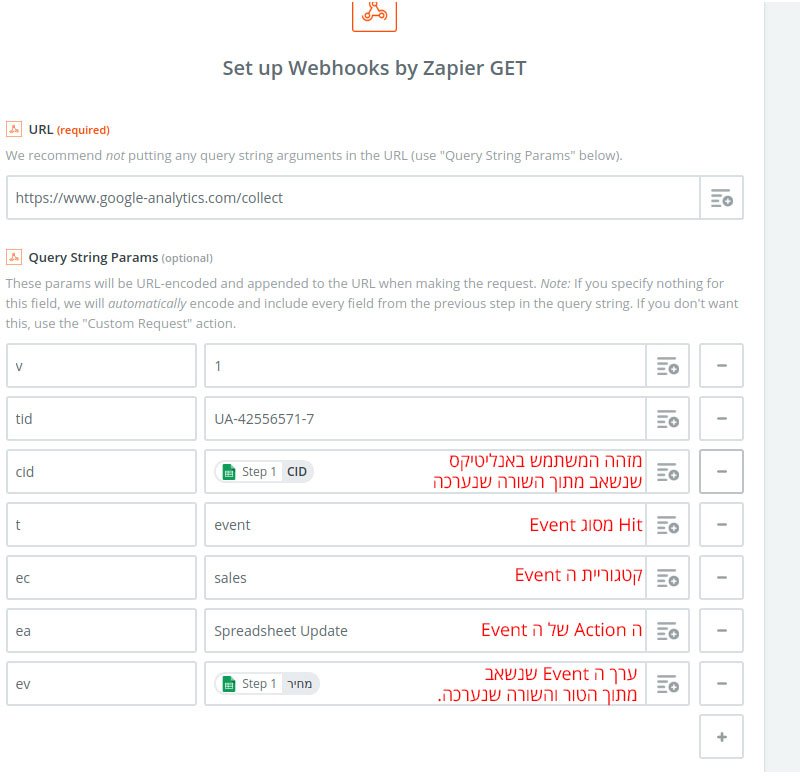
Task: Open insert-field icon in the ec row
Action: point(667,578)
